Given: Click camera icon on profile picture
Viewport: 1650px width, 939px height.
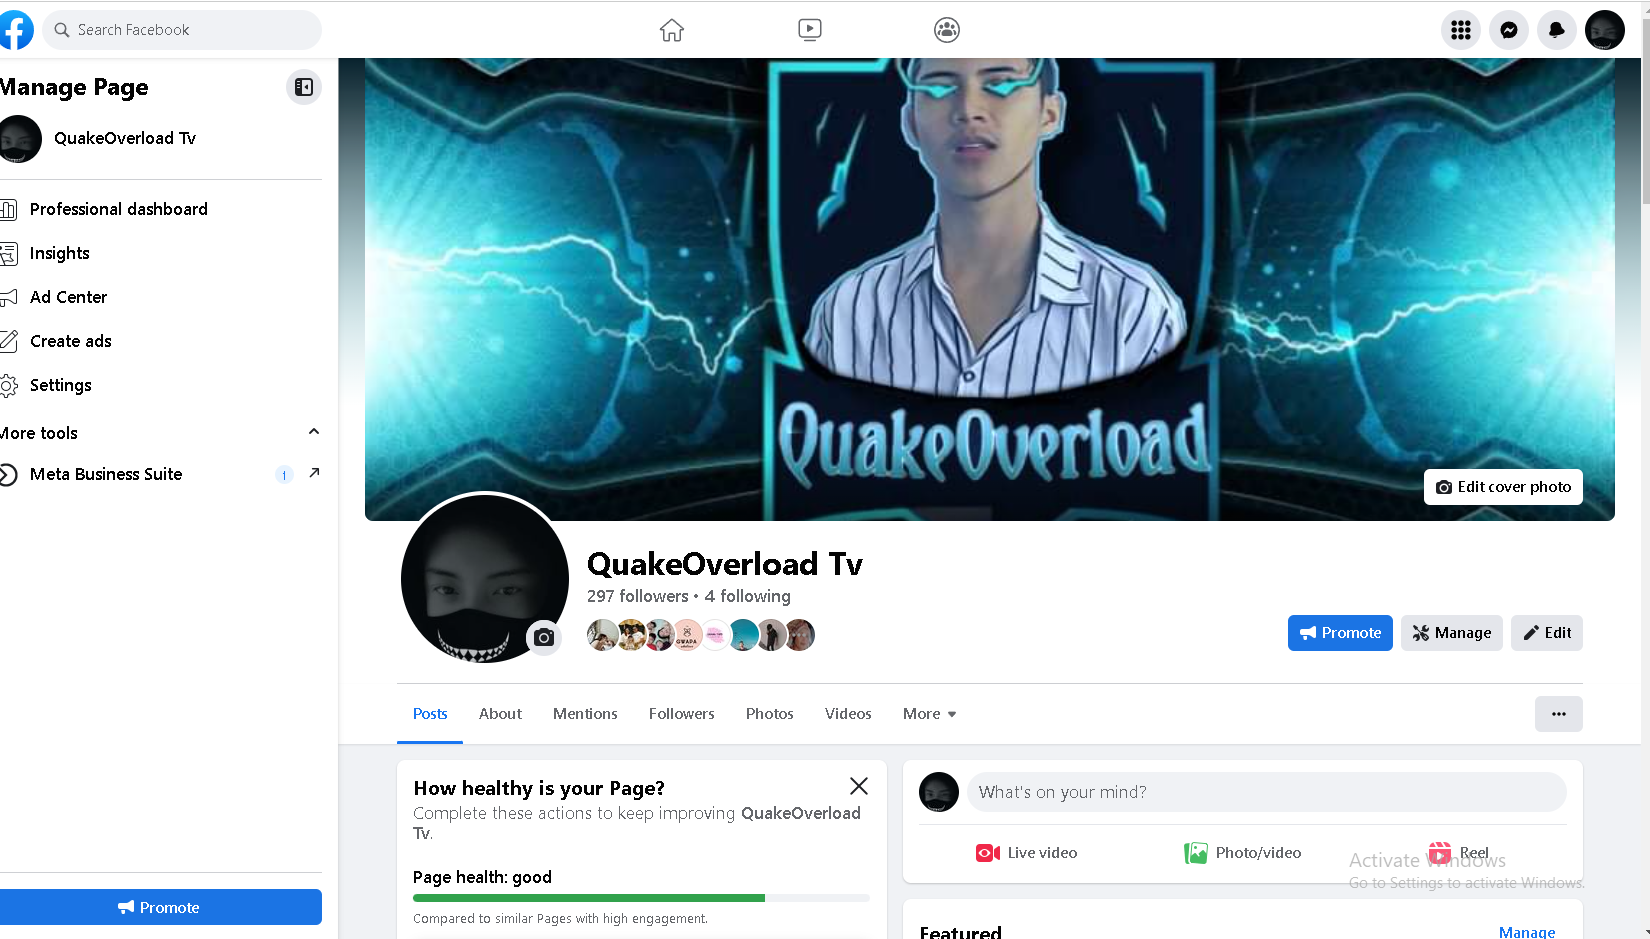Looking at the screenshot, I should click(x=544, y=637).
